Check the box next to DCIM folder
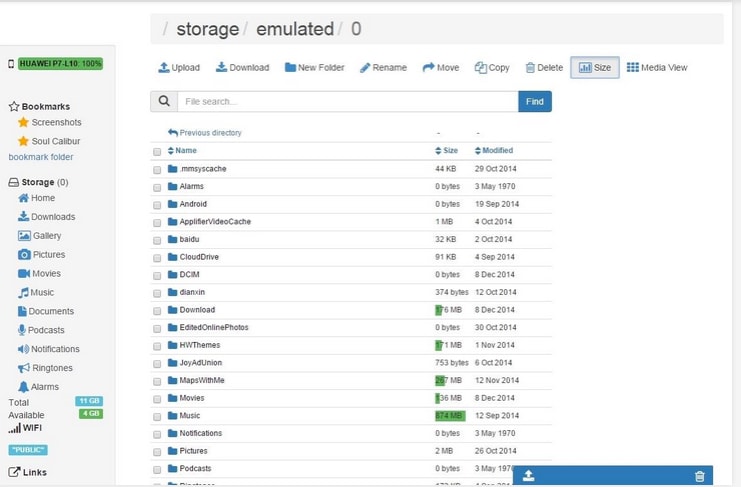The image size is (741, 487). (157, 275)
